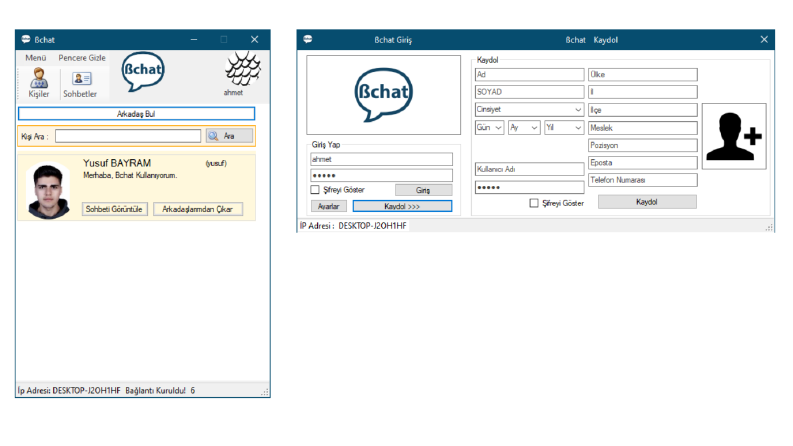Click the (yusuf) username label
793x446 pixels.
(216, 163)
